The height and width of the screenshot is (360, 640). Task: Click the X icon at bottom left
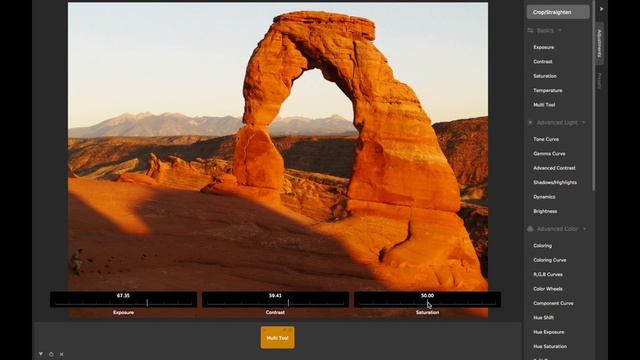(x=62, y=354)
